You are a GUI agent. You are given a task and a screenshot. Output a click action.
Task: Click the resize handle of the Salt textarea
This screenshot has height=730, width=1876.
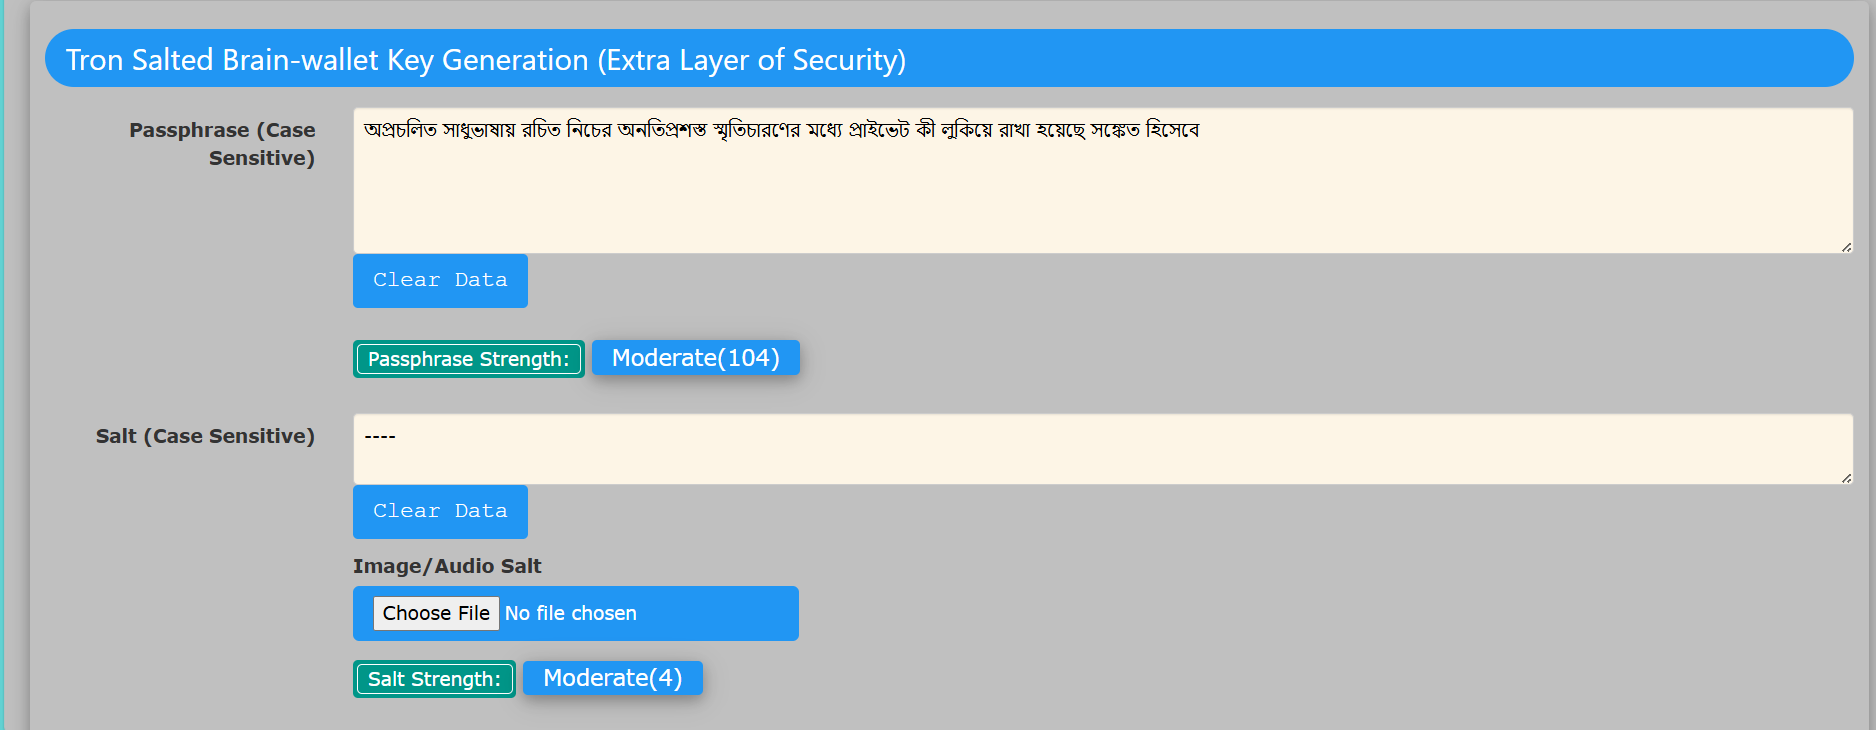(x=1846, y=478)
